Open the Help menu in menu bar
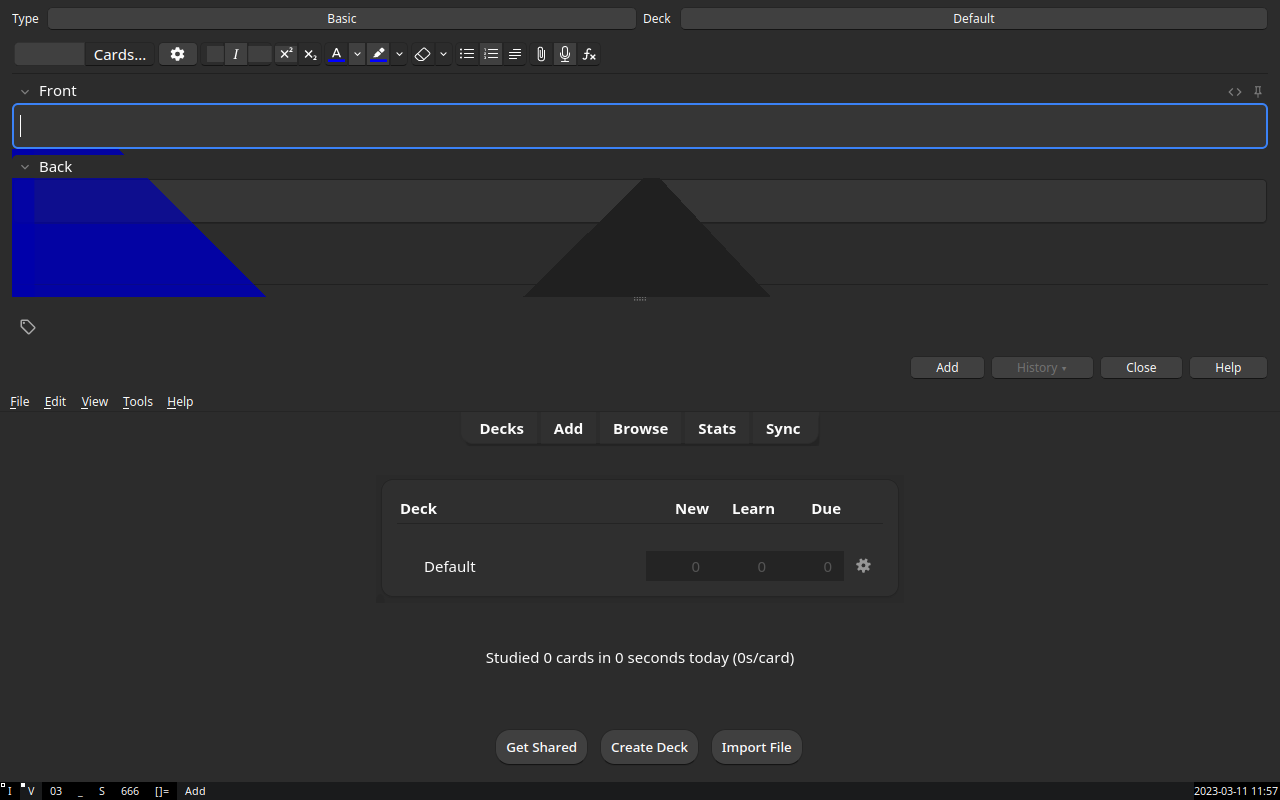The image size is (1280, 800). pyautogui.click(x=180, y=401)
